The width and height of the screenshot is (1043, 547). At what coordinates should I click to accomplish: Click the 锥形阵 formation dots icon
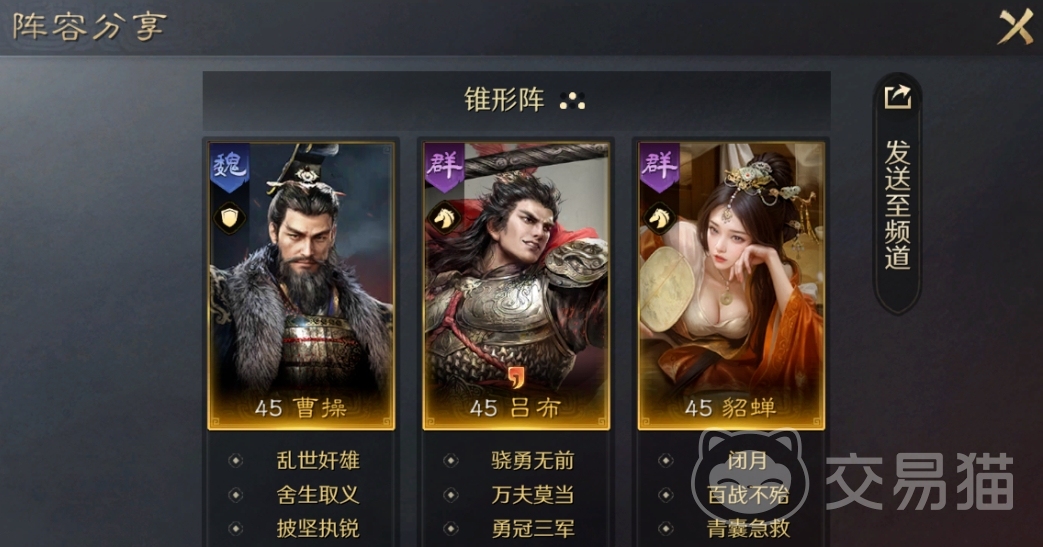click(x=572, y=101)
